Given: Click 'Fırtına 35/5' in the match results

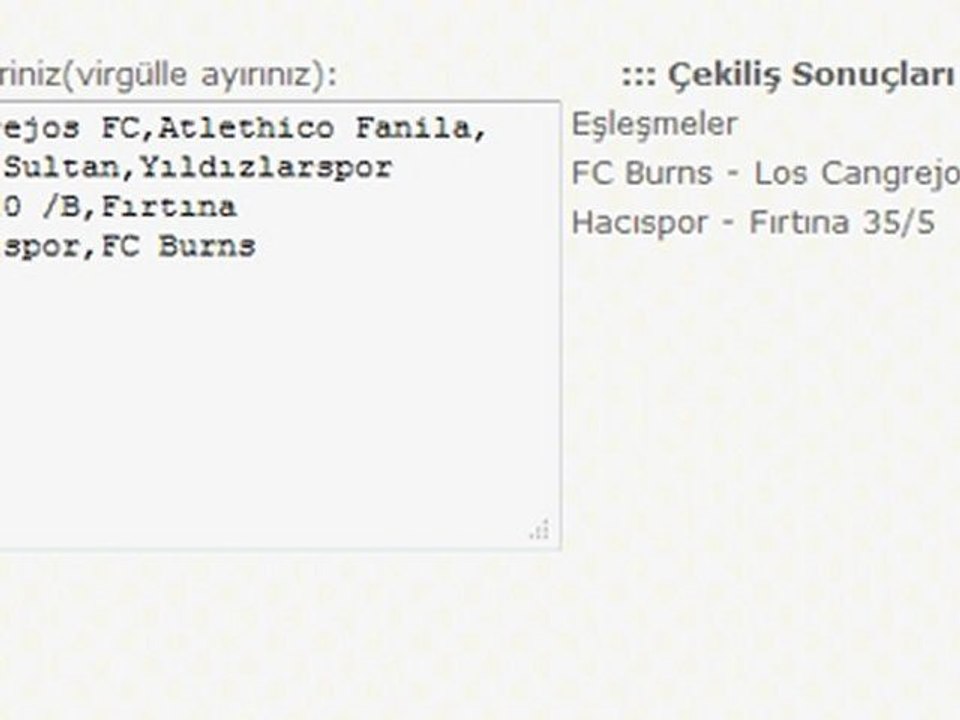Looking at the screenshot, I should (x=842, y=222).
